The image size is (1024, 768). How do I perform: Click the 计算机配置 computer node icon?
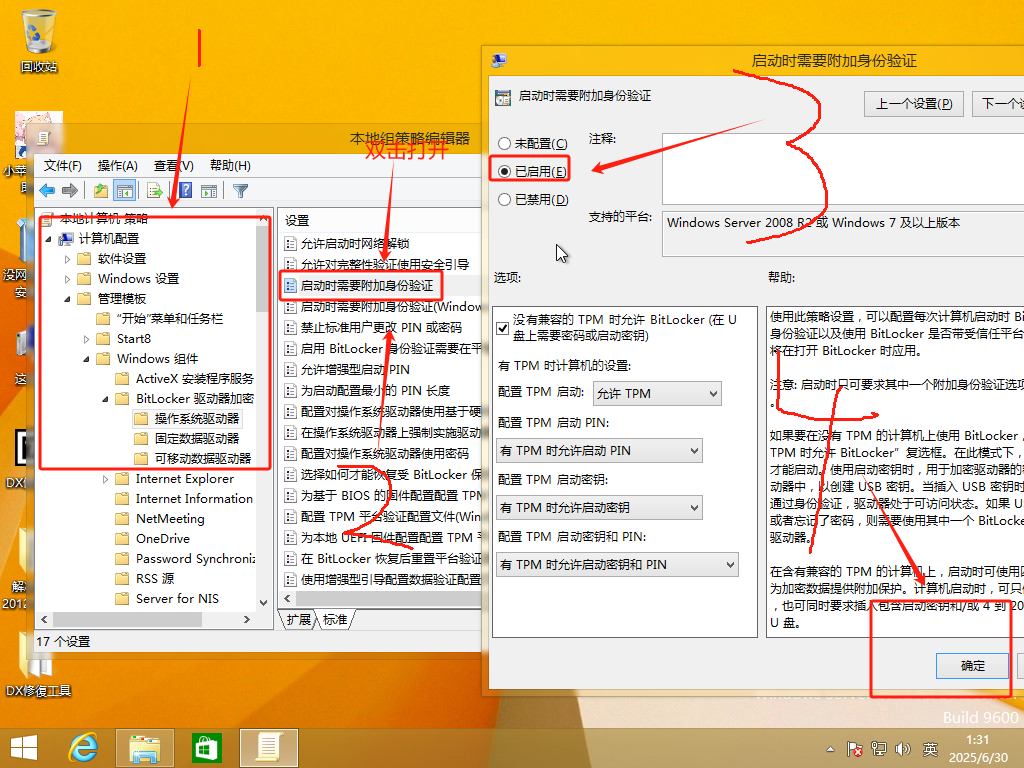pos(66,239)
